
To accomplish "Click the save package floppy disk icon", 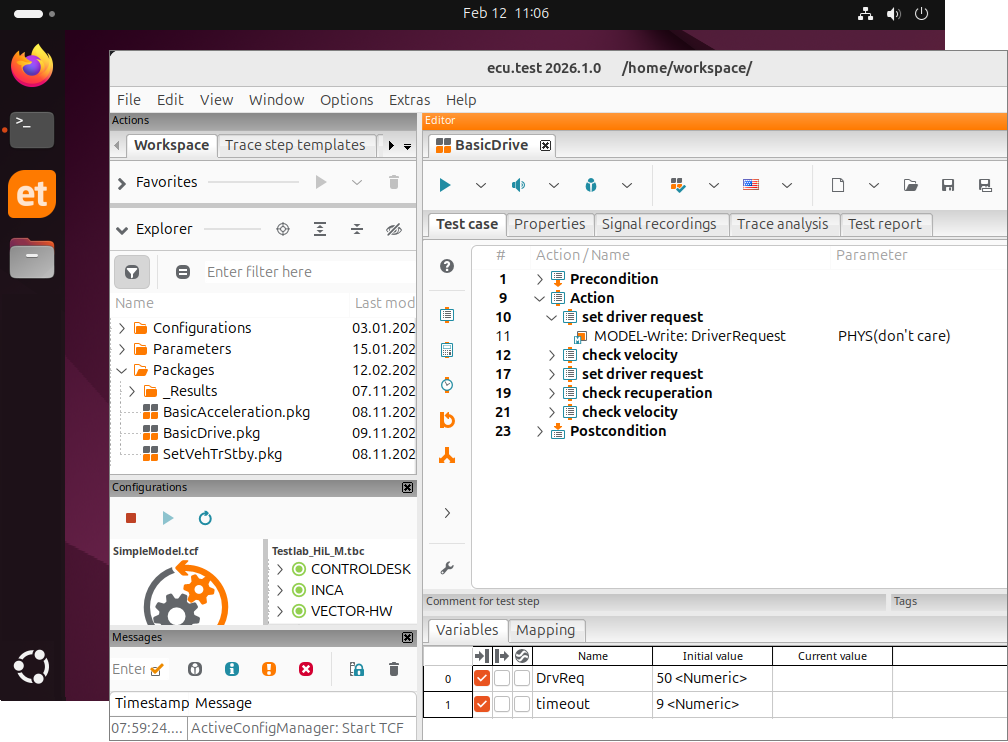I will [x=947, y=185].
